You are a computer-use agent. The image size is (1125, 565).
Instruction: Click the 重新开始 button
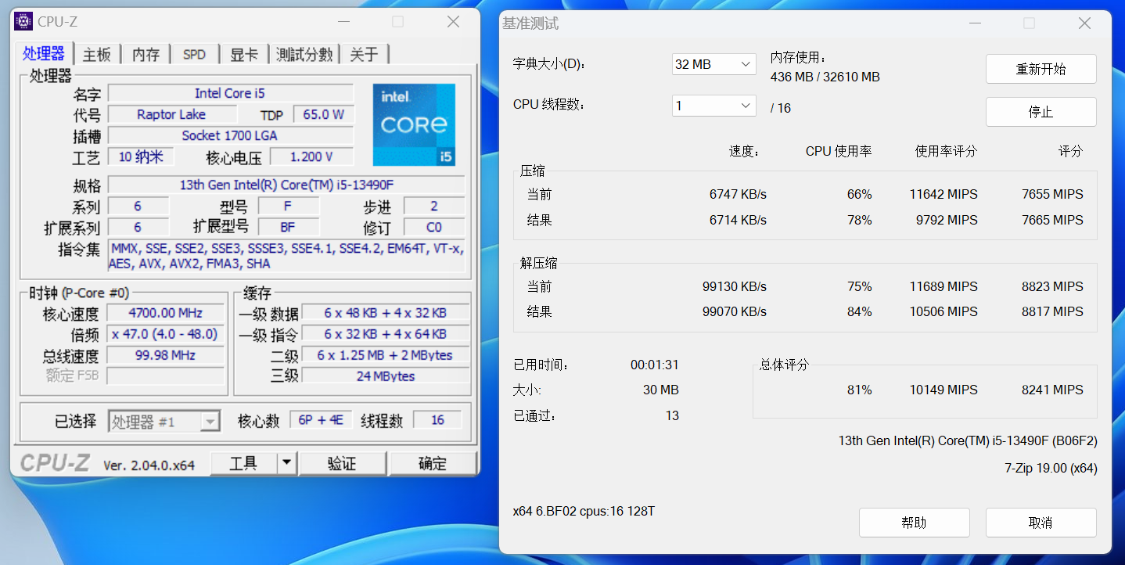click(1041, 69)
